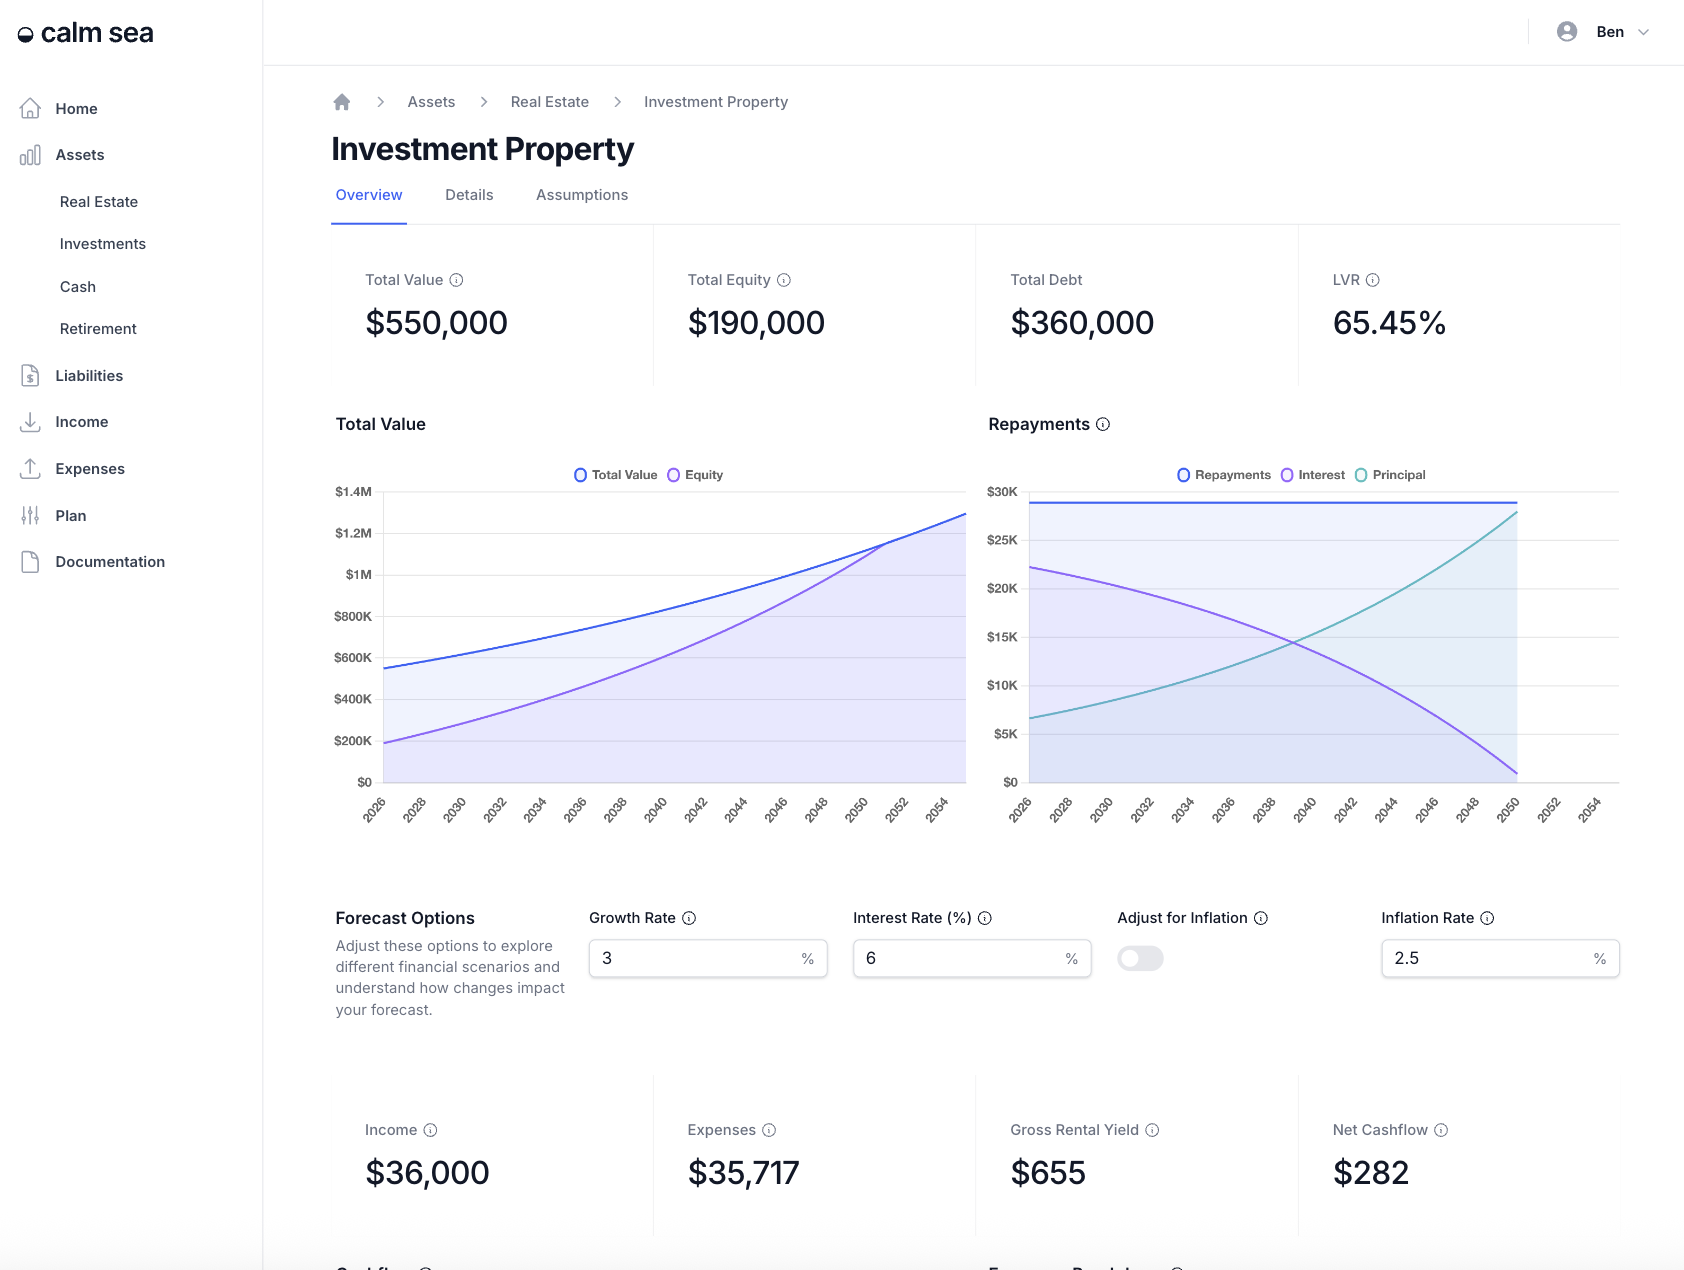This screenshot has width=1684, height=1270.
Task: Hide the Principal series in the Repayments legend
Action: tap(1390, 475)
